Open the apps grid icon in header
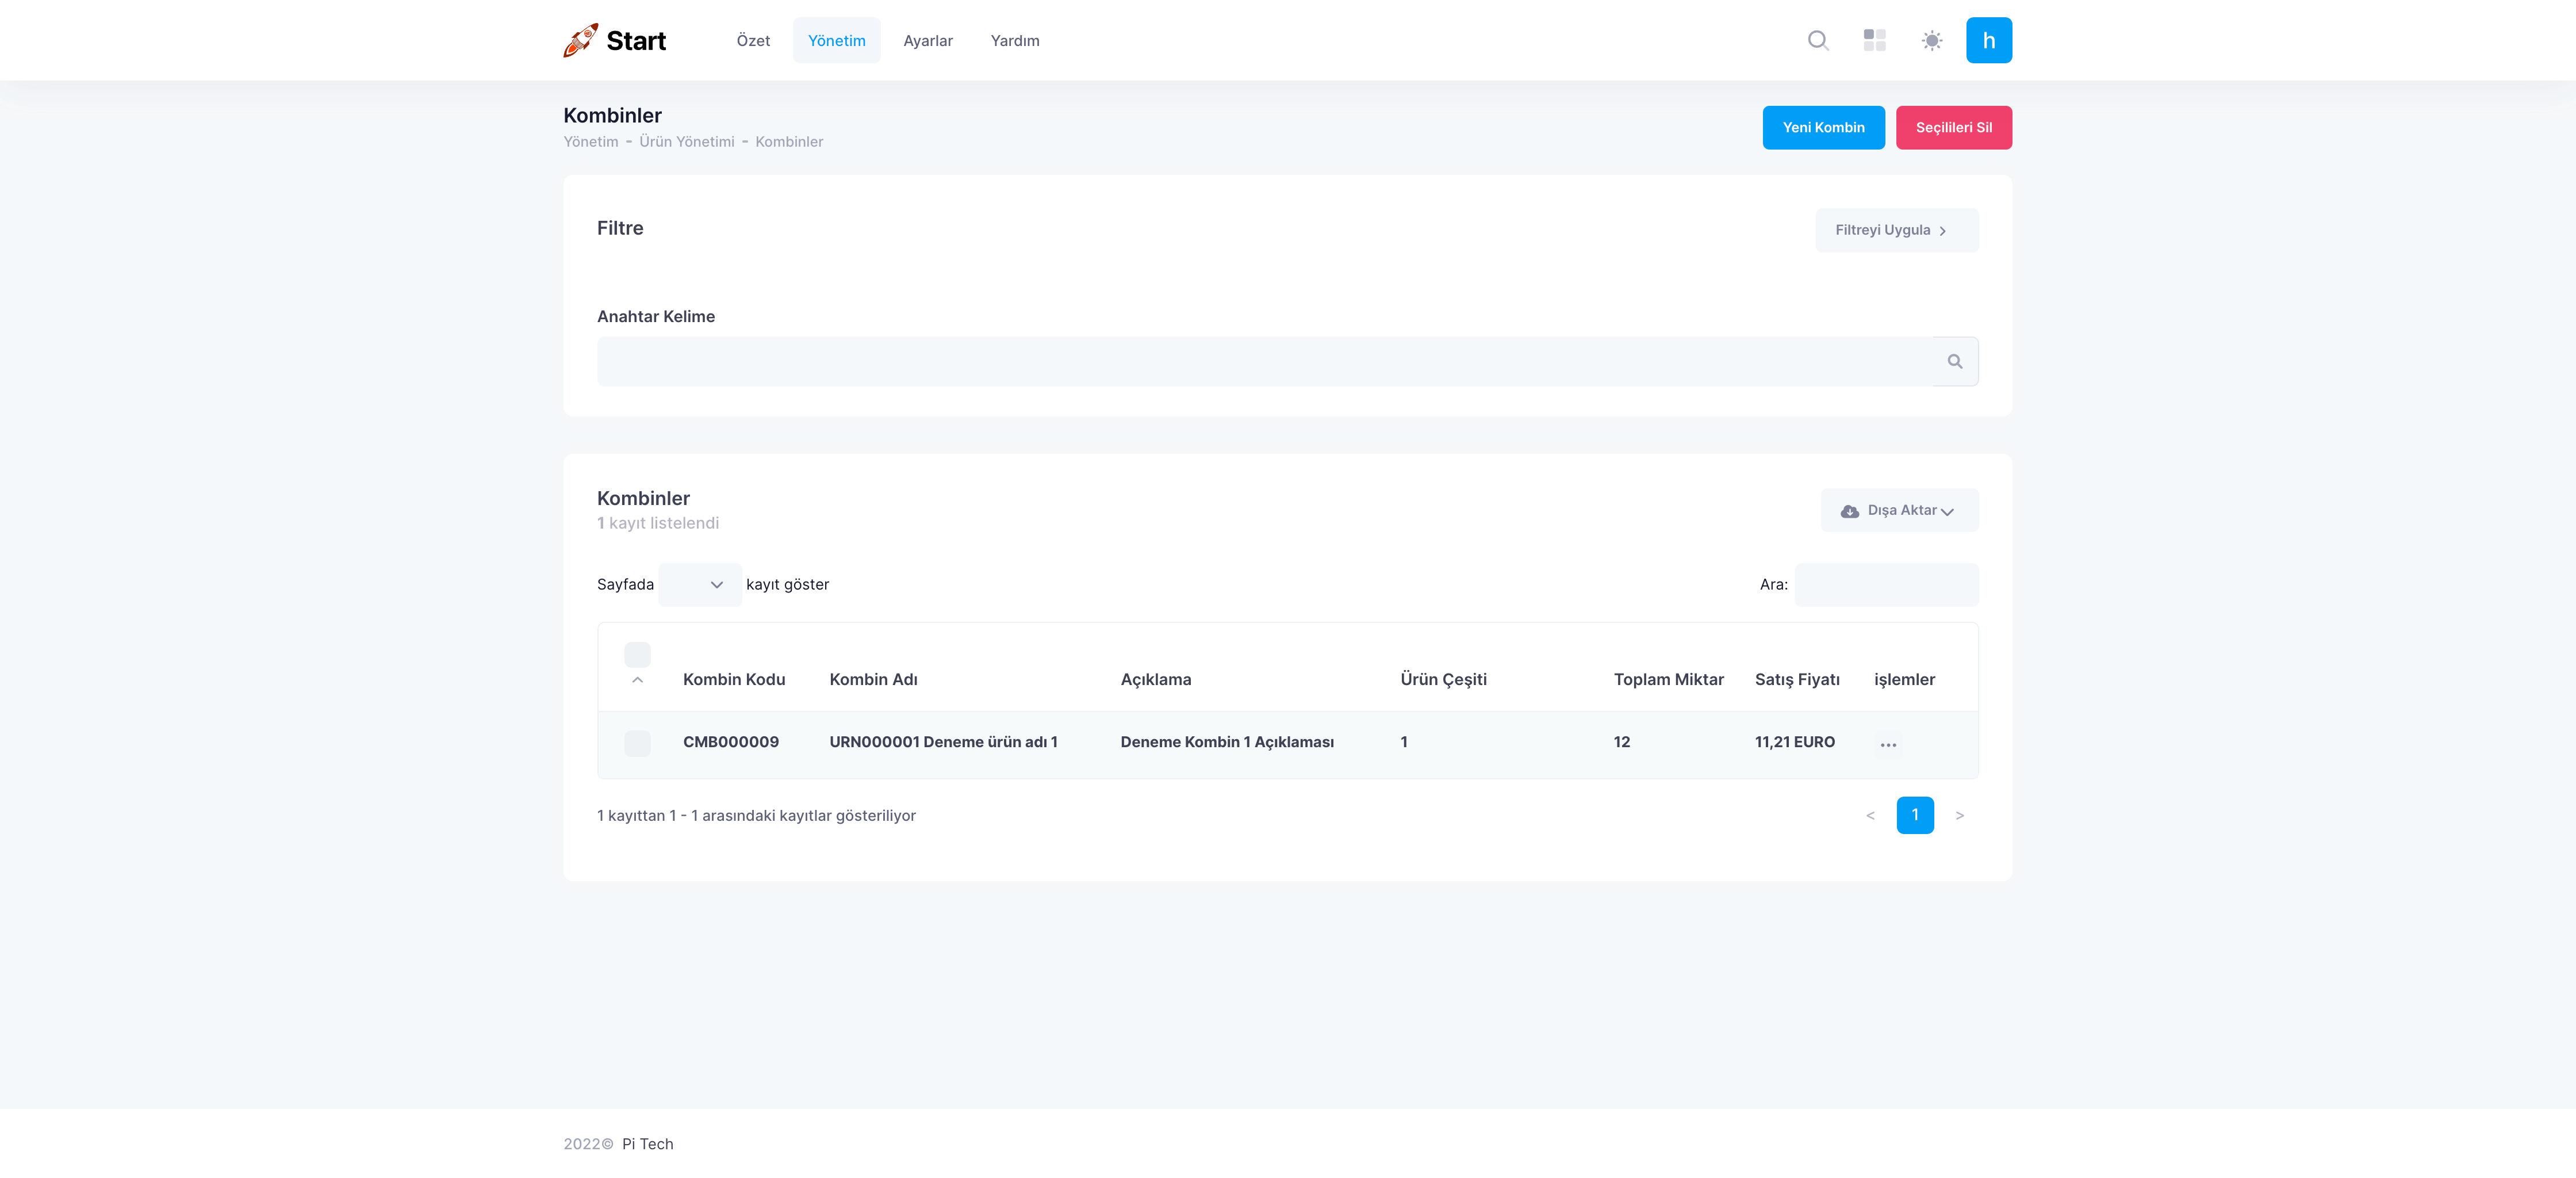Screen dimensions: 2576x1178 point(1874,40)
